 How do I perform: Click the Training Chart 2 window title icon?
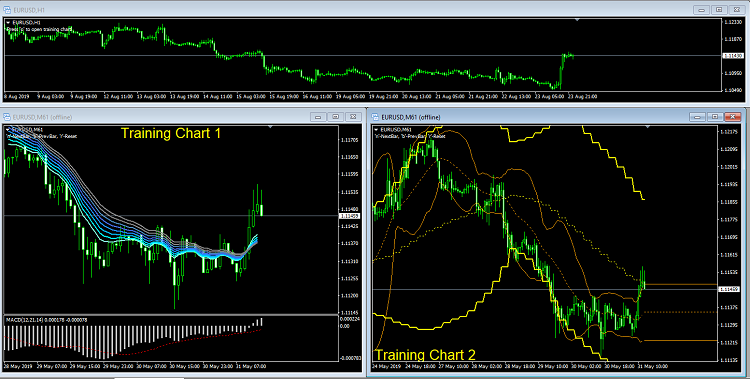[x=375, y=117]
